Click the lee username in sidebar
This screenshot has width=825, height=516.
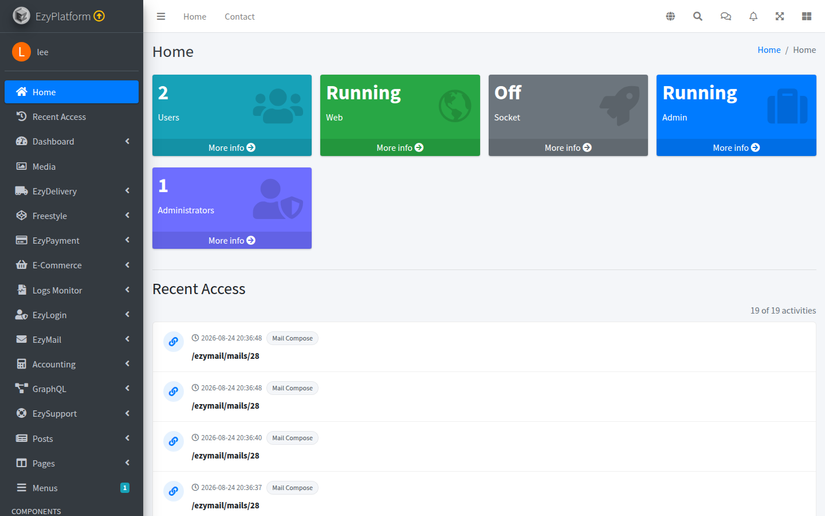tap(43, 52)
